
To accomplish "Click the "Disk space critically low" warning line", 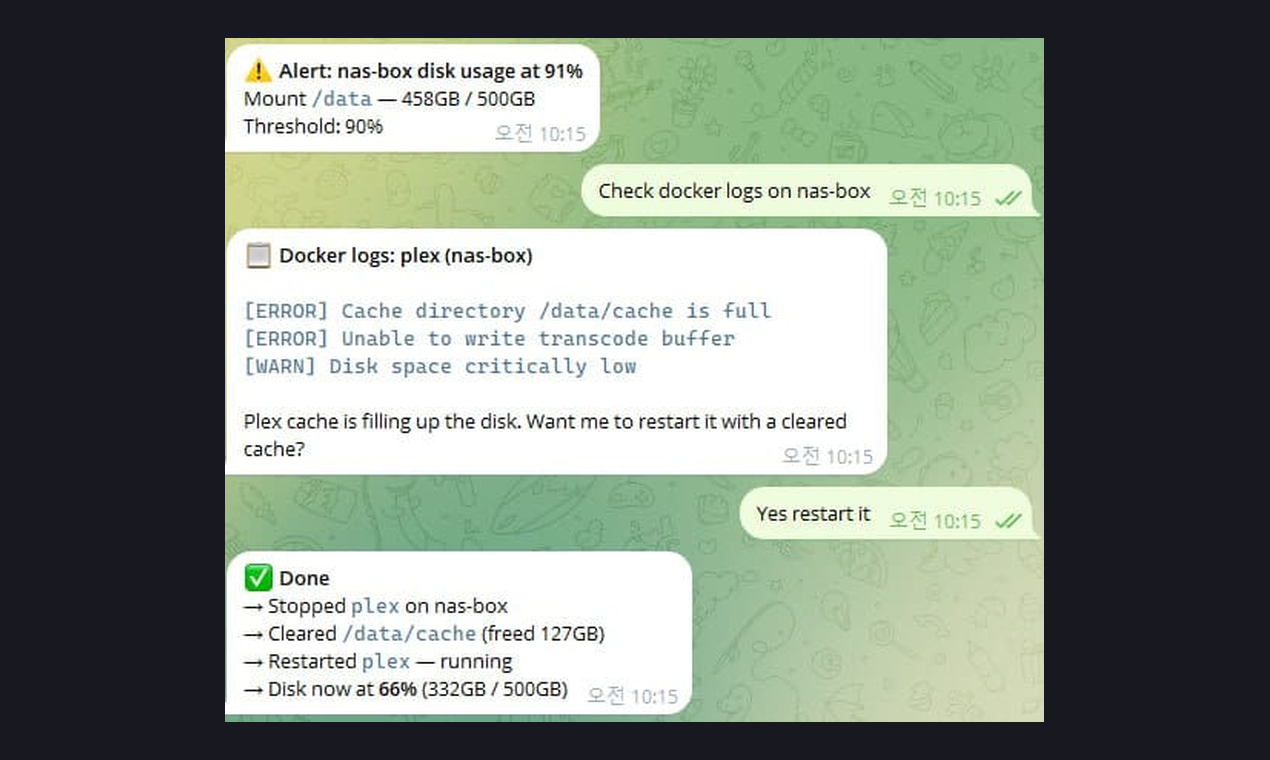I will pos(440,367).
